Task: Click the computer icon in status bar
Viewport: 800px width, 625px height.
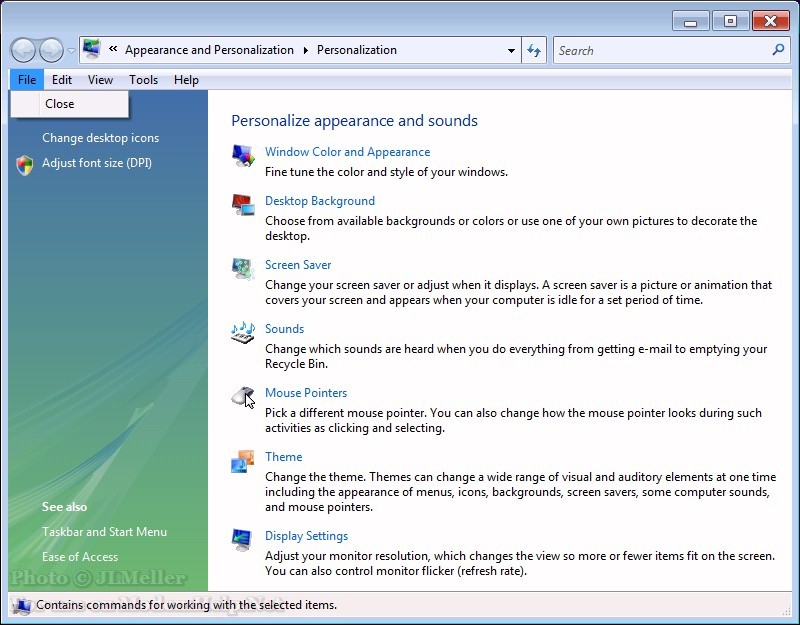Action: click(22, 605)
